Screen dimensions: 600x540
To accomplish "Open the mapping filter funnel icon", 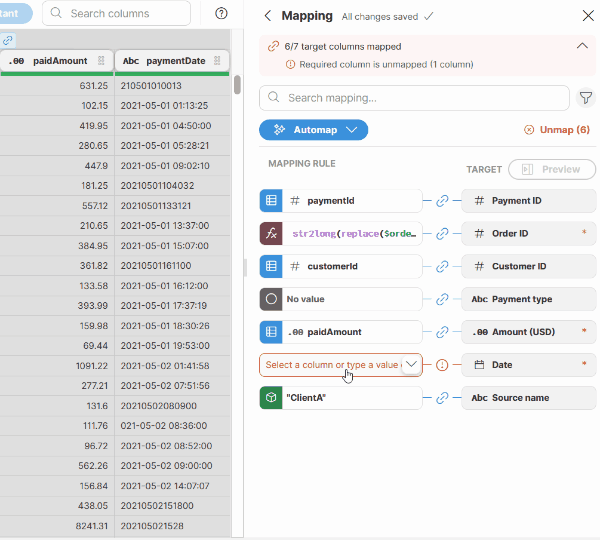I will 586,98.
